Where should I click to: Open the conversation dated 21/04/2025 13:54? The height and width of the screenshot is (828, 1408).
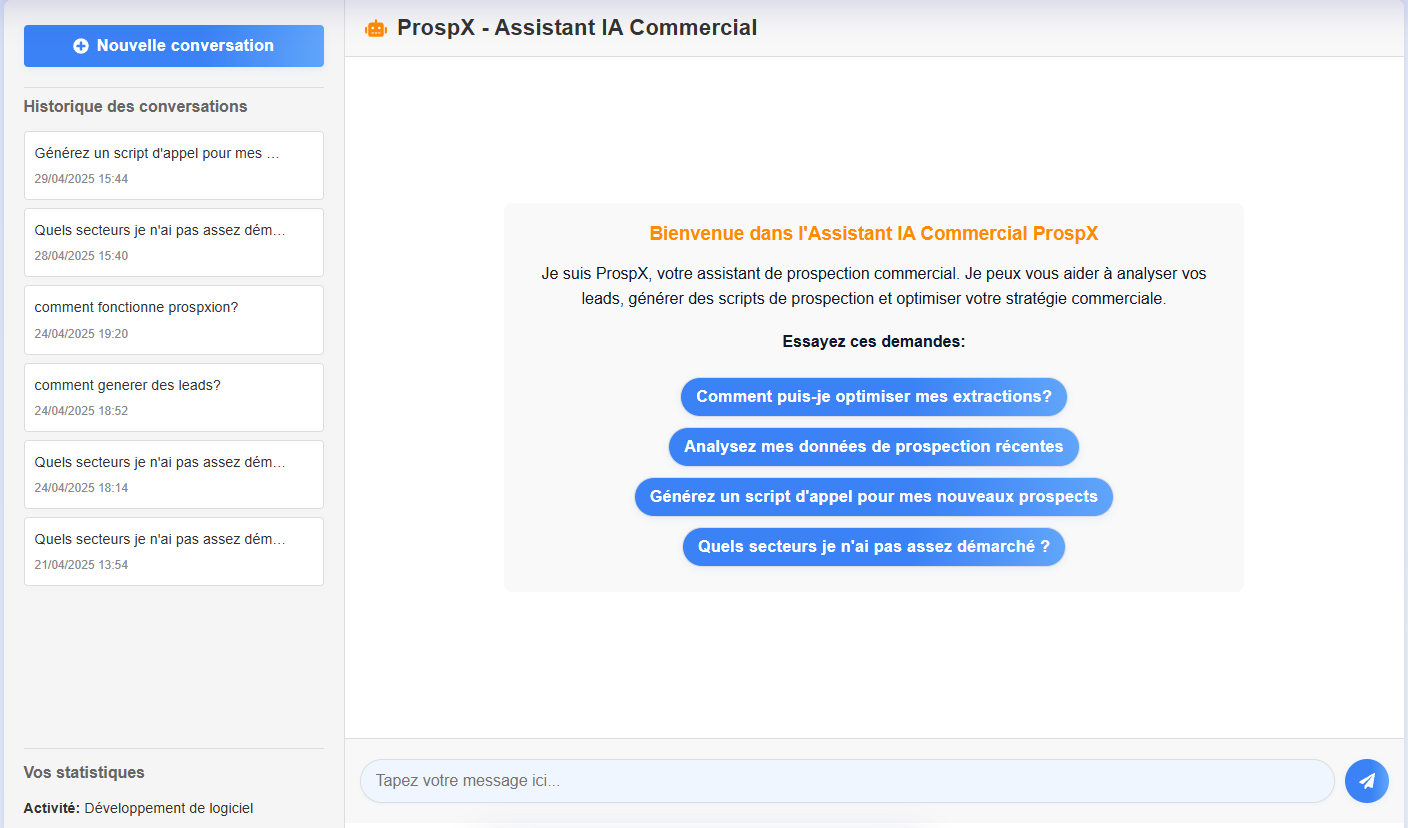[174, 551]
